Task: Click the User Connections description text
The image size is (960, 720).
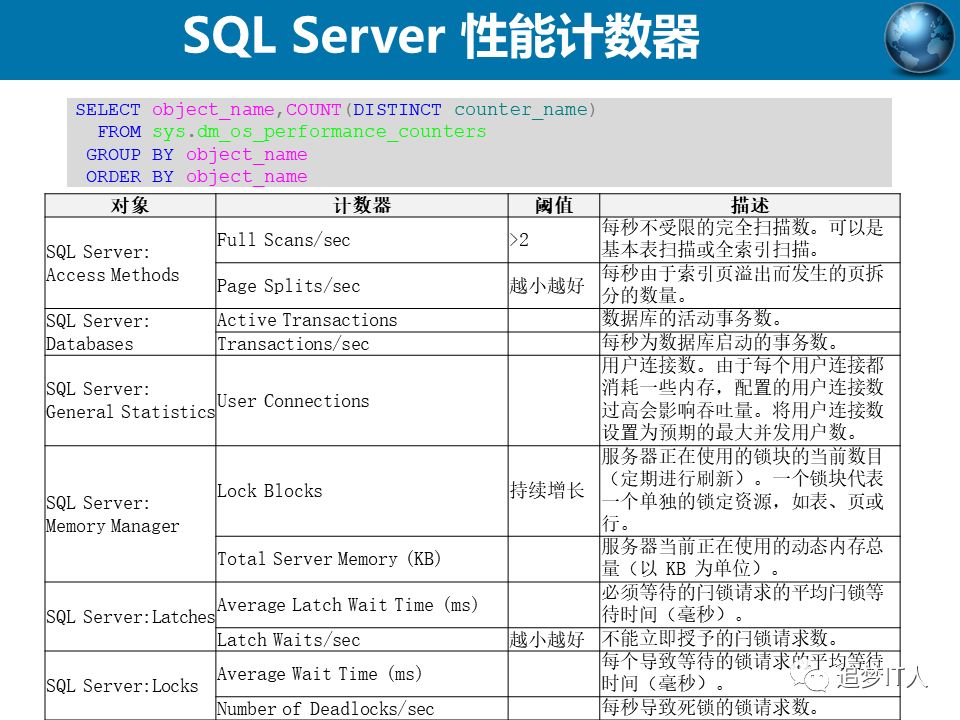Action: click(743, 399)
